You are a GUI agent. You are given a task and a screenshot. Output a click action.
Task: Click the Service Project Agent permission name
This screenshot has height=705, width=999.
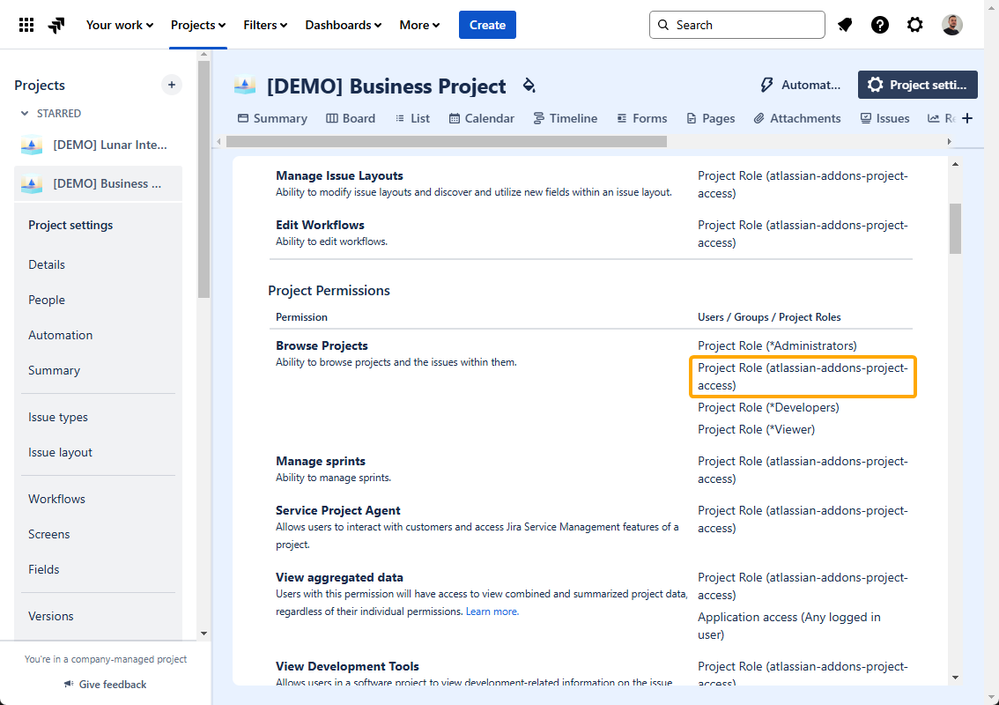[338, 510]
